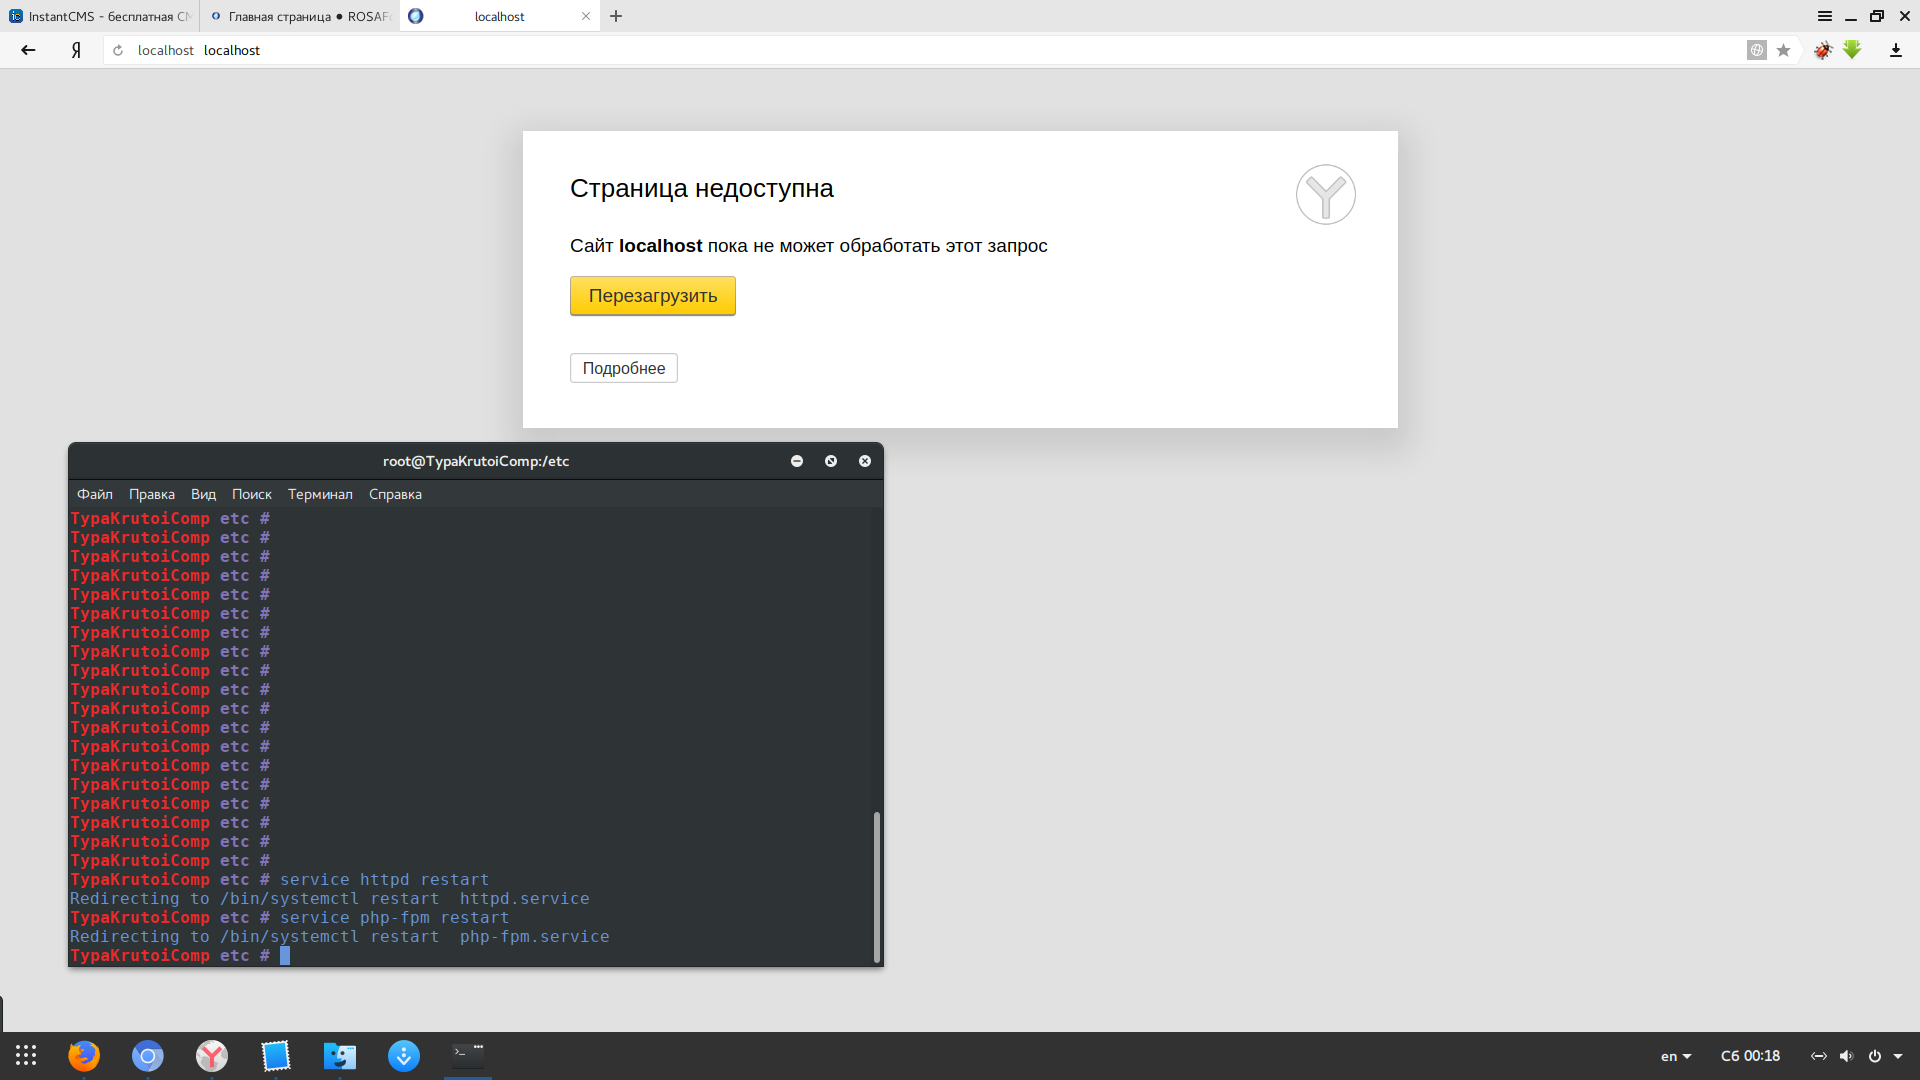Launch Firefox from the taskbar
Image resolution: width=1920 pixels, height=1080 pixels.
(x=84, y=1056)
